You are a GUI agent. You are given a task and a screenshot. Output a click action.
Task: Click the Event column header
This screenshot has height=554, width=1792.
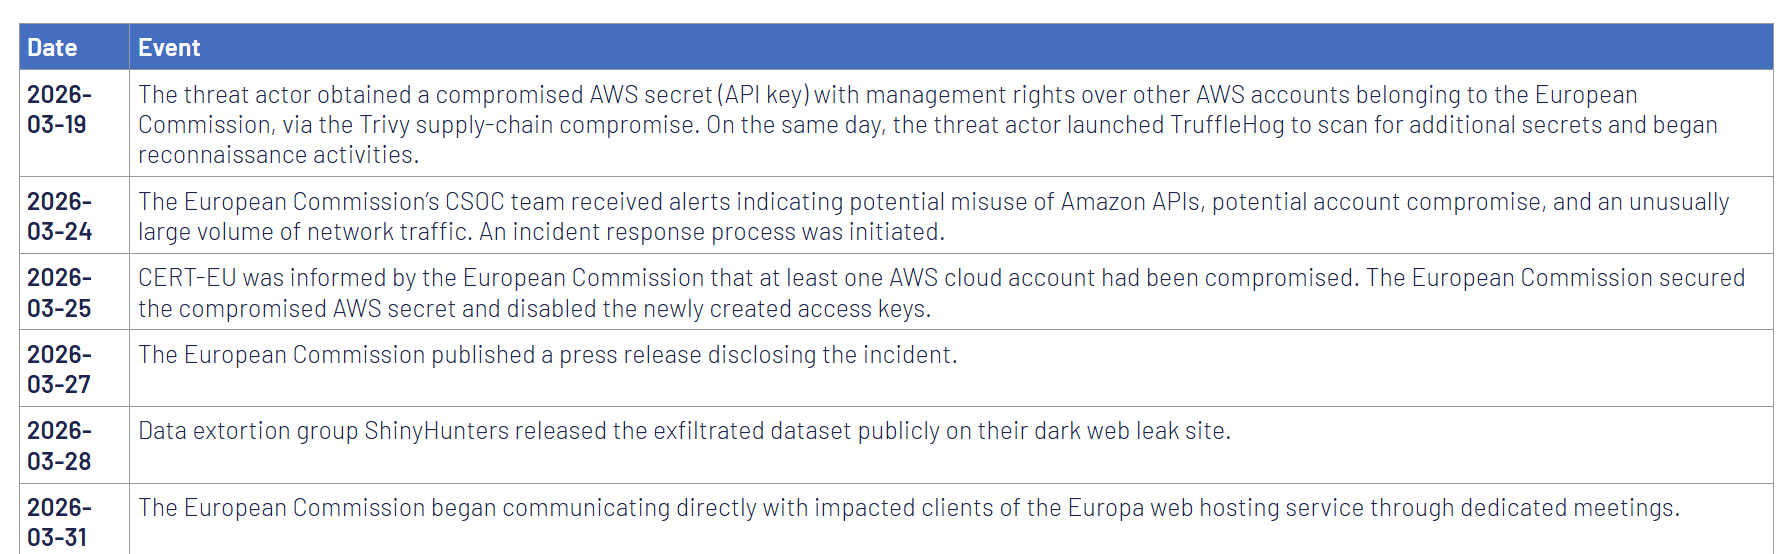169,47
